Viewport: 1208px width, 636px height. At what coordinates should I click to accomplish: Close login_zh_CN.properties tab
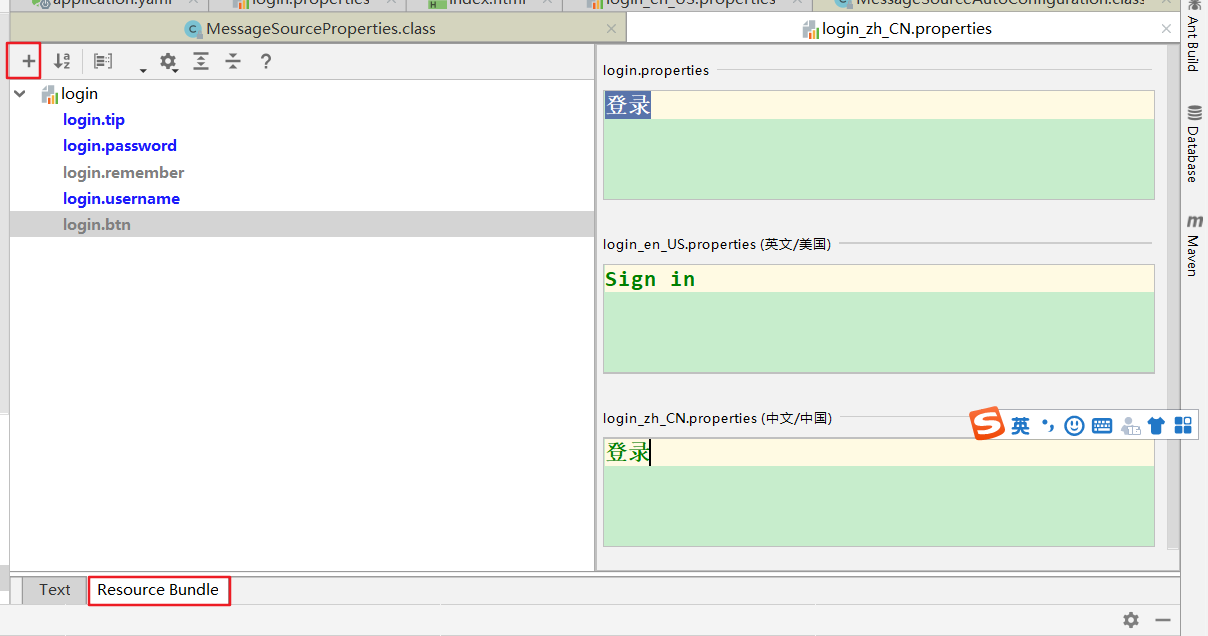[1166, 29]
